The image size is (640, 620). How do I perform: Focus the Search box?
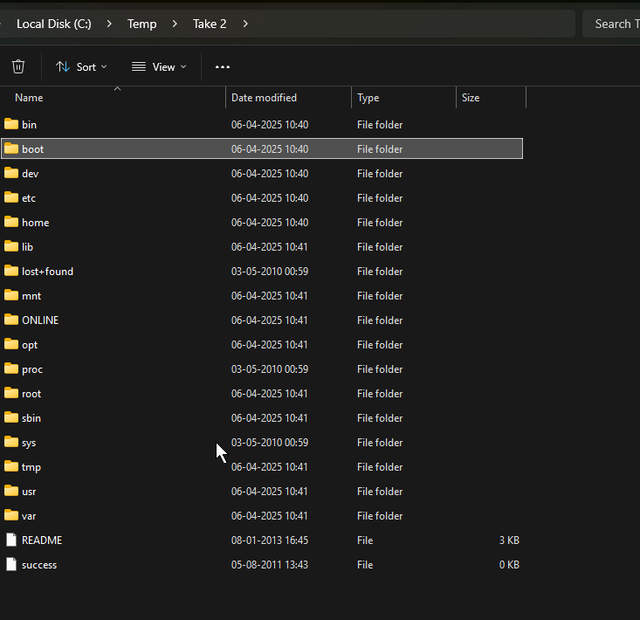pos(611,24)
